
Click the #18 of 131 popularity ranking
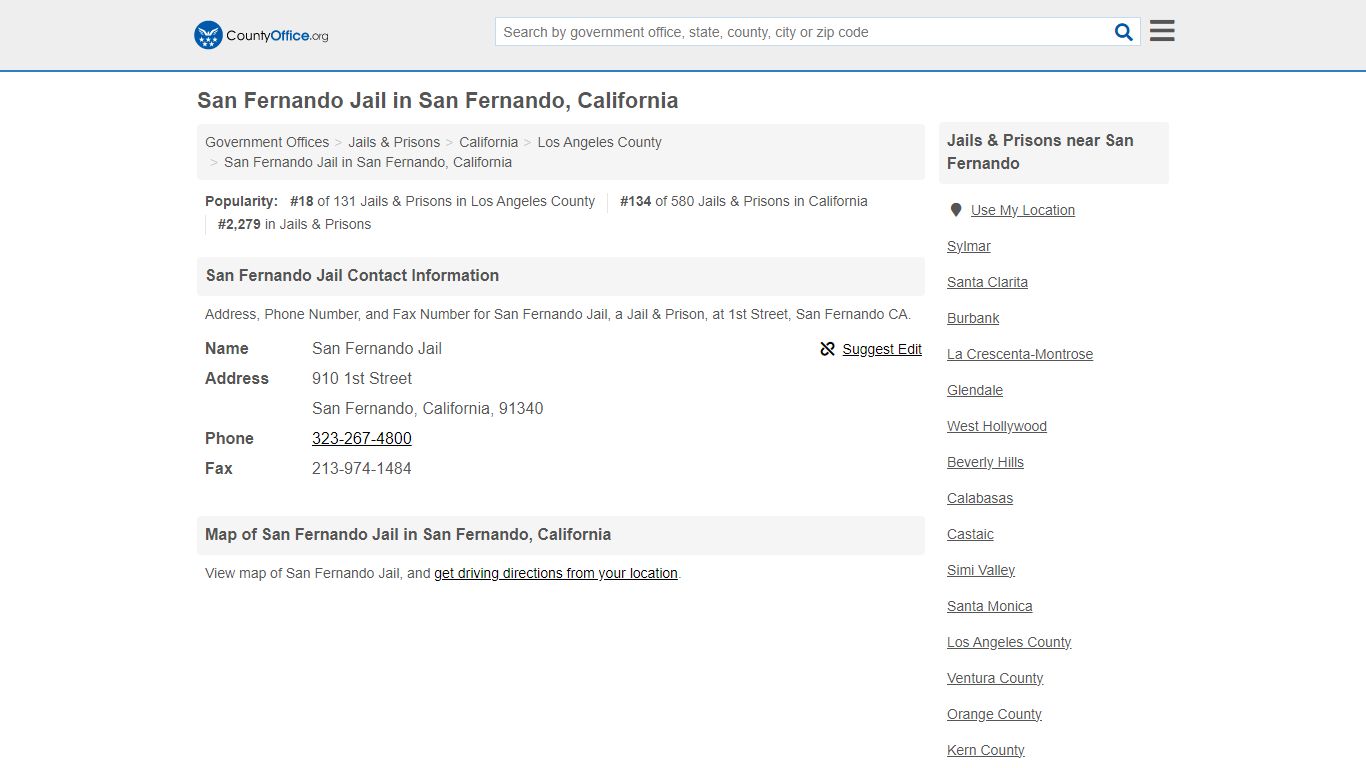click(442, 201)
